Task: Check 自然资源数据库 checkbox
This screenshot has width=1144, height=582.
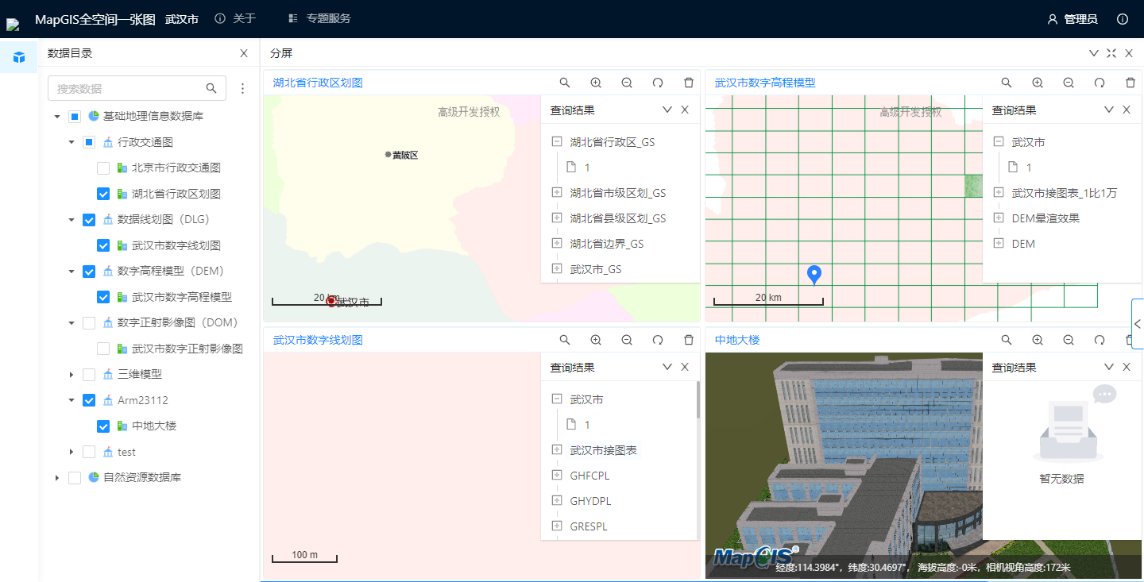Action: 74,478
